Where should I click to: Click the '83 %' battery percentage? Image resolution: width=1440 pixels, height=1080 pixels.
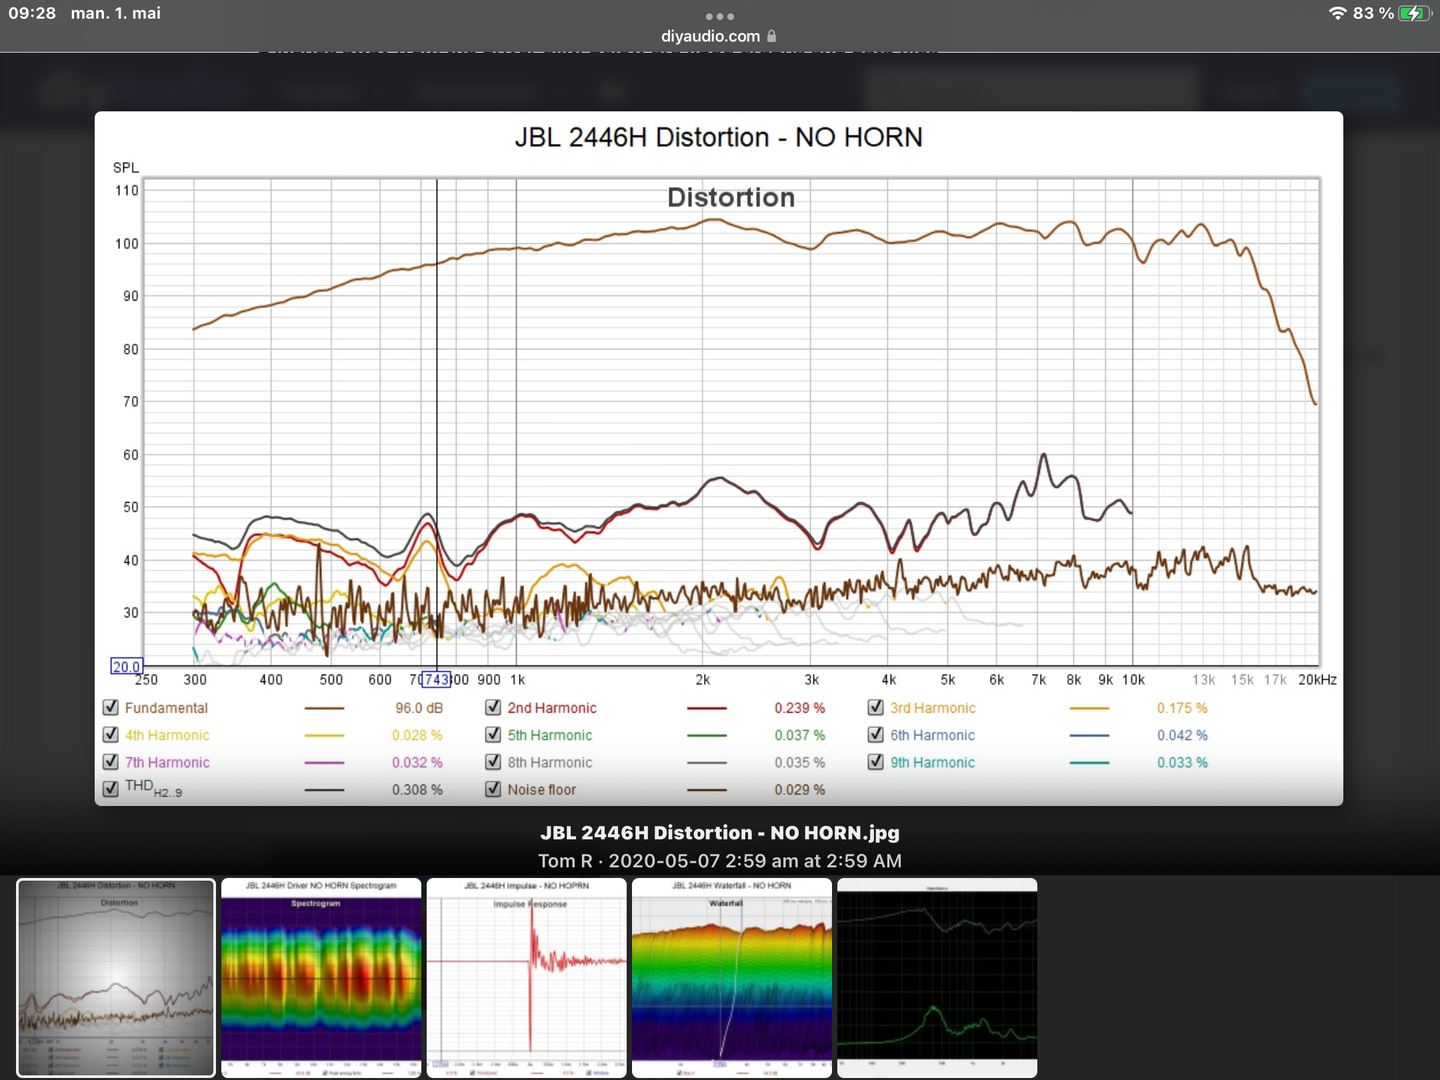(1373, 13)
